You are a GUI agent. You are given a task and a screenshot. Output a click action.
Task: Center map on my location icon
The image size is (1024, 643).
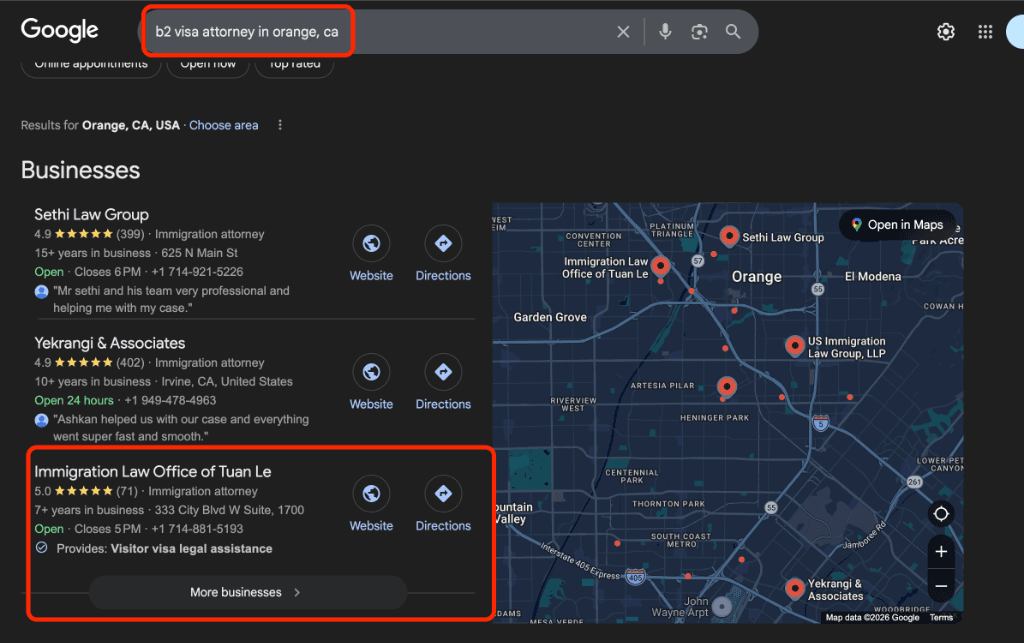point(941,514)
